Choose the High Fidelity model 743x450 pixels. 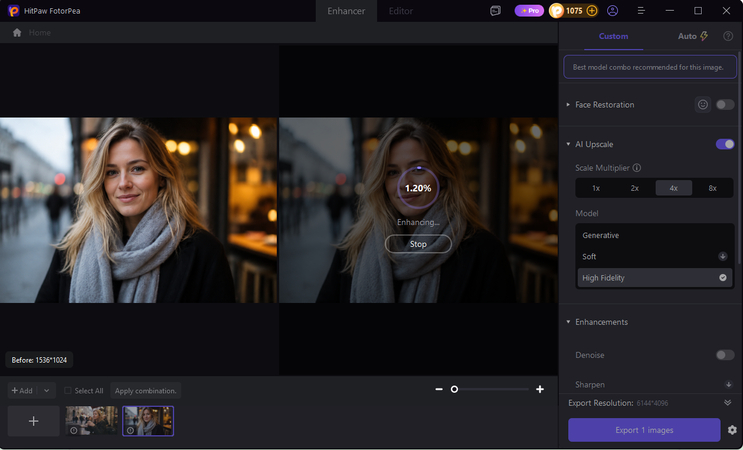pos(655,278)
